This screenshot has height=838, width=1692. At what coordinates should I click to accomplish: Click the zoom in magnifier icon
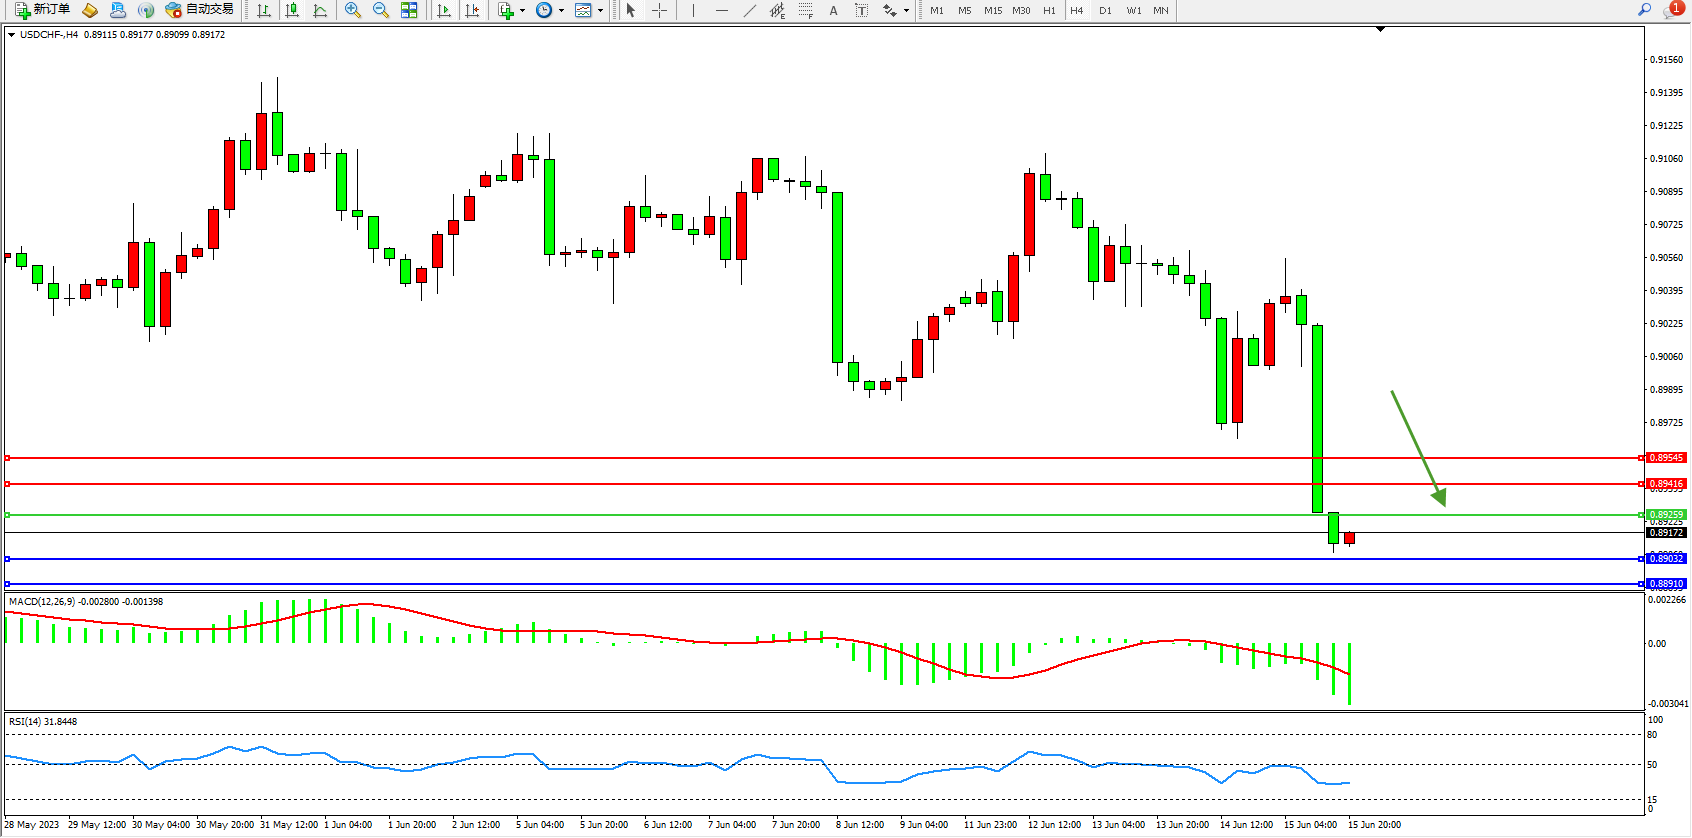[x=353, y=10]
